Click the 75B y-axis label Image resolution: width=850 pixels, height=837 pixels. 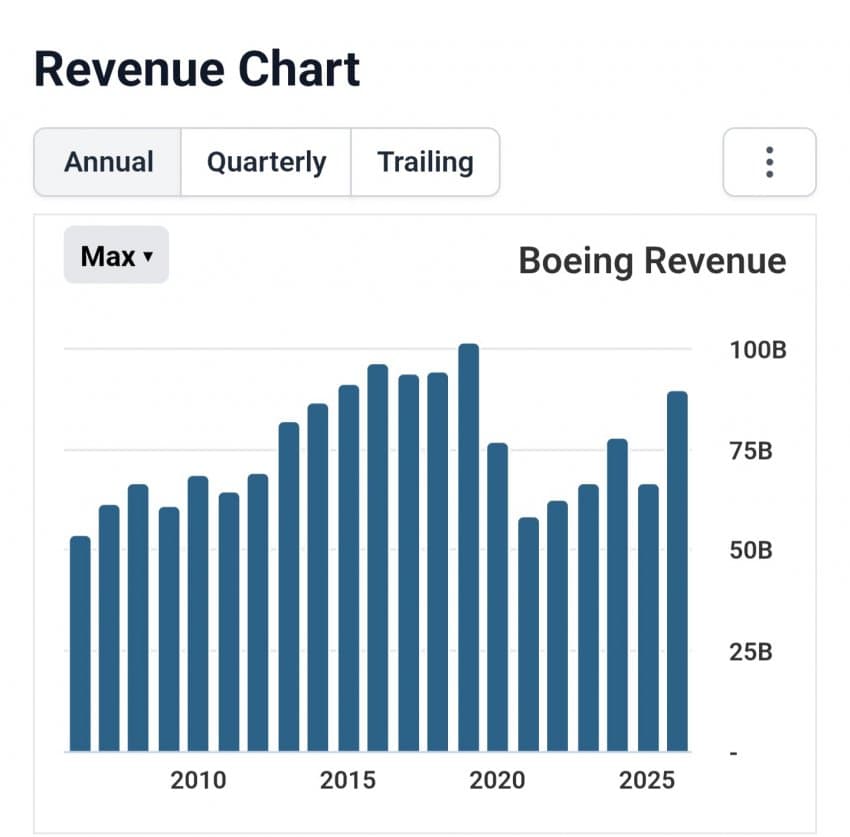(751, 451)
